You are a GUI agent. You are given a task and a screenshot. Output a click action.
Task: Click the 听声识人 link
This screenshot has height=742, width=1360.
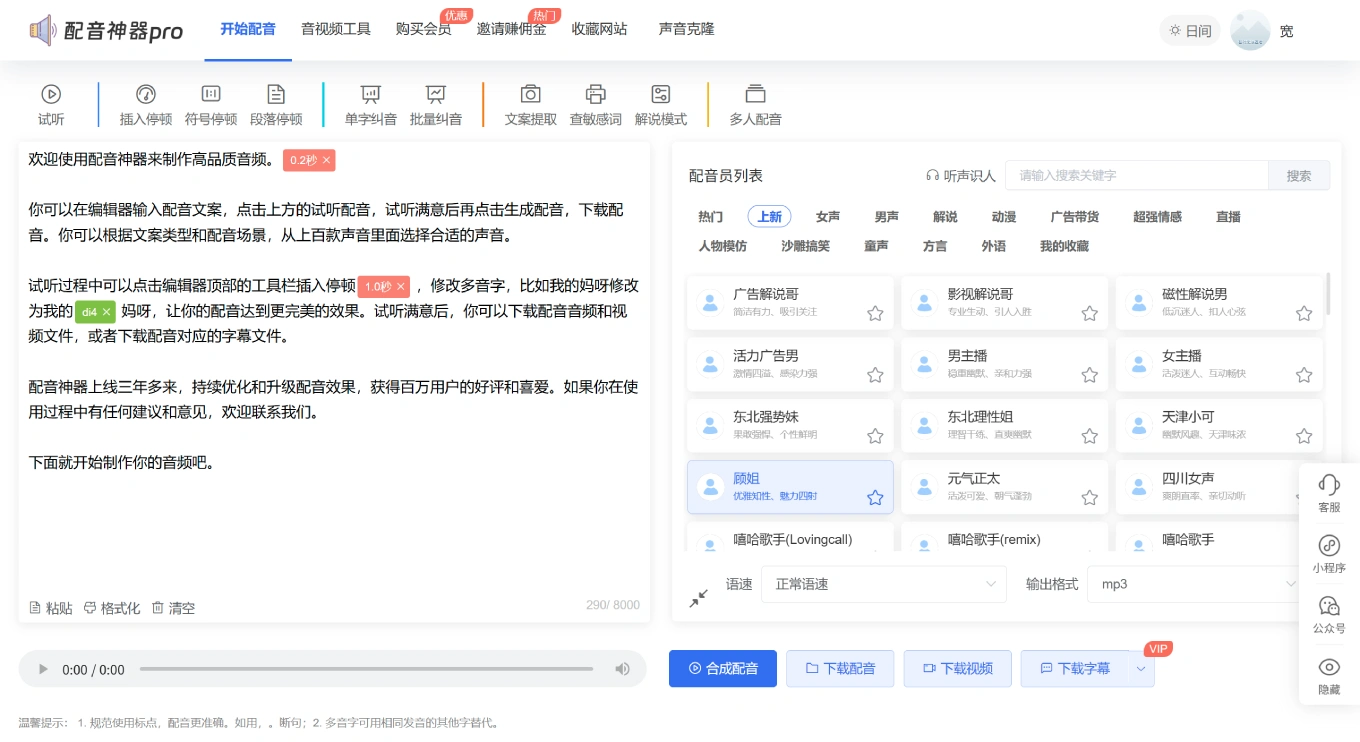[961, 176]
